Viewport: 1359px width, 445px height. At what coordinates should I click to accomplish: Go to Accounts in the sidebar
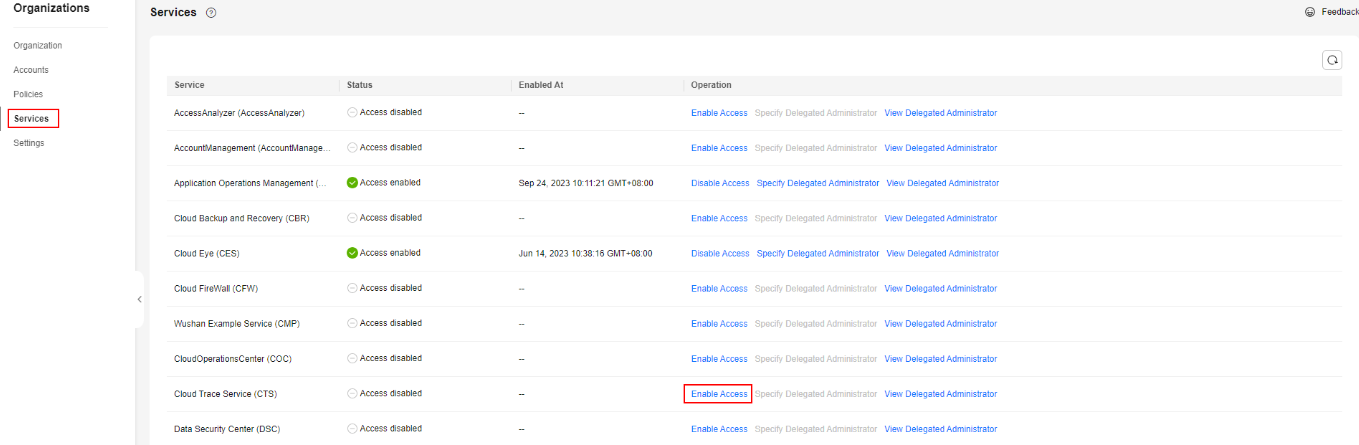(x=31, y=70)
